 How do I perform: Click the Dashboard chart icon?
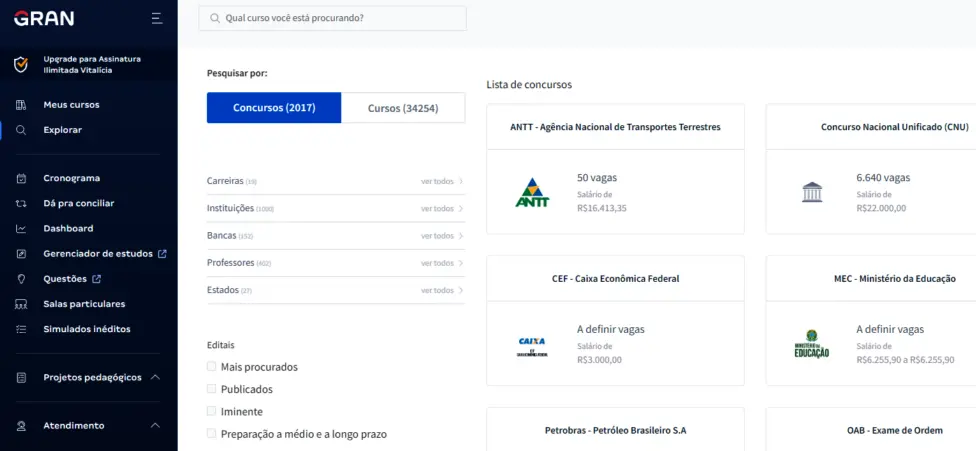(x=21, y=228)
